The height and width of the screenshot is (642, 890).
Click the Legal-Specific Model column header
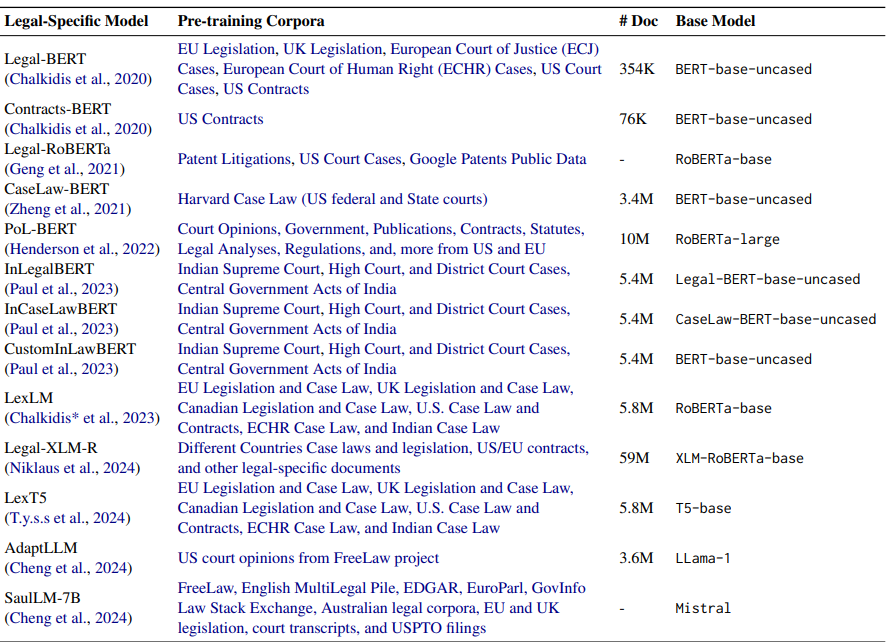point(77,21)
